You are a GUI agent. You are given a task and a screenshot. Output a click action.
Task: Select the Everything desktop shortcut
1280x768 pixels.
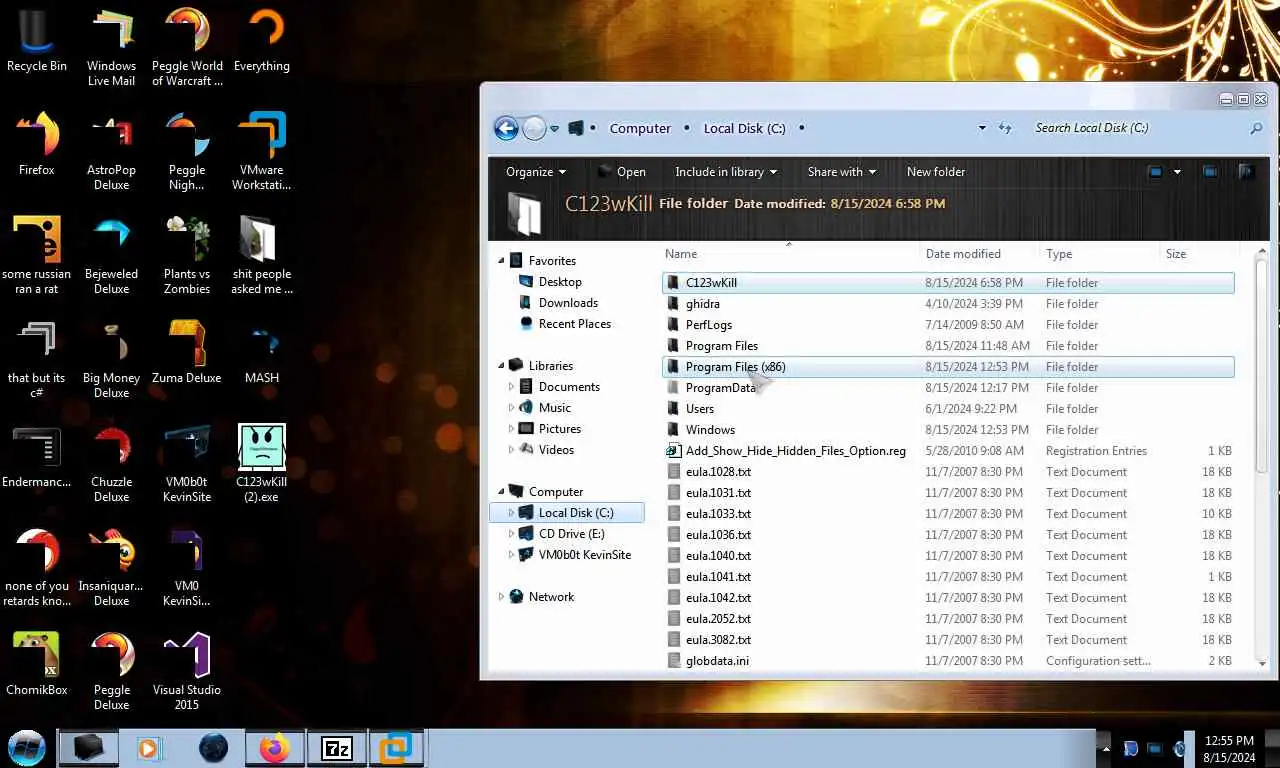262,41
